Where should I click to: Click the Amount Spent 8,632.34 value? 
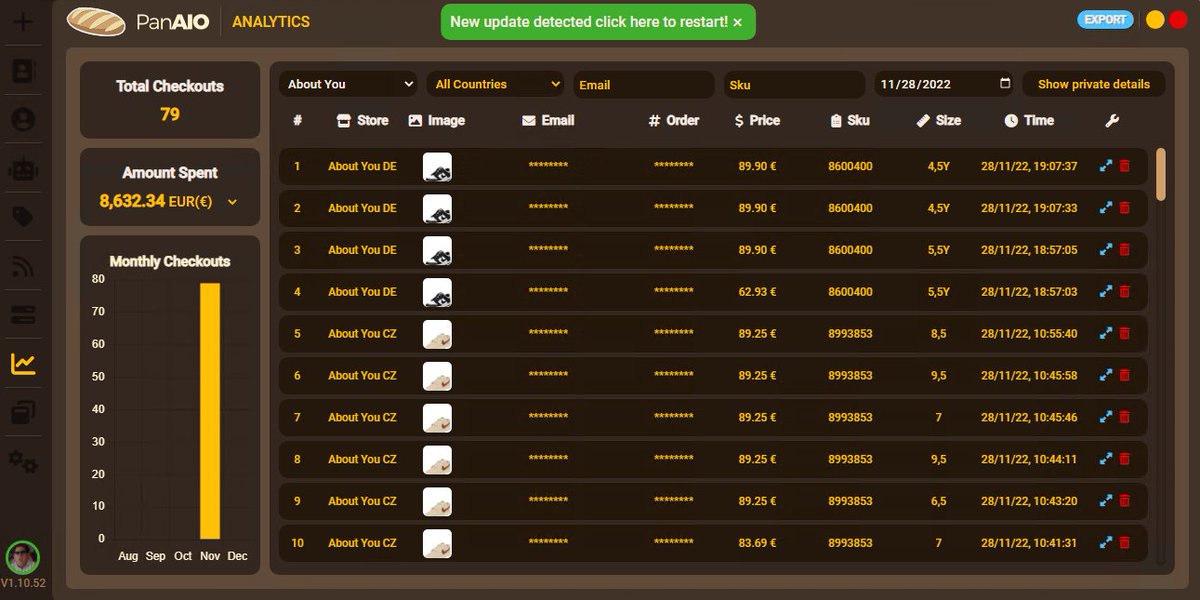(x=132, y=201)
